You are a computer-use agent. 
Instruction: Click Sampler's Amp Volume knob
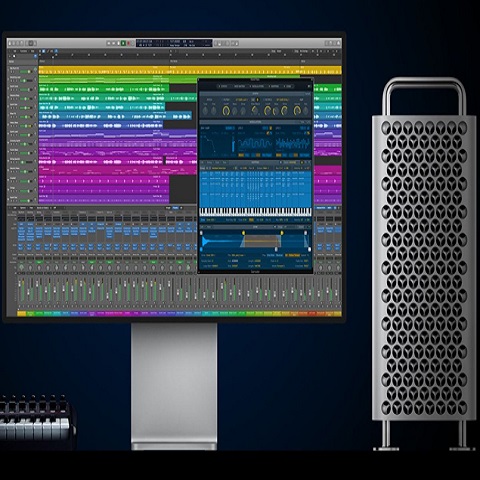pyautogui.click(x=297, y=111)
